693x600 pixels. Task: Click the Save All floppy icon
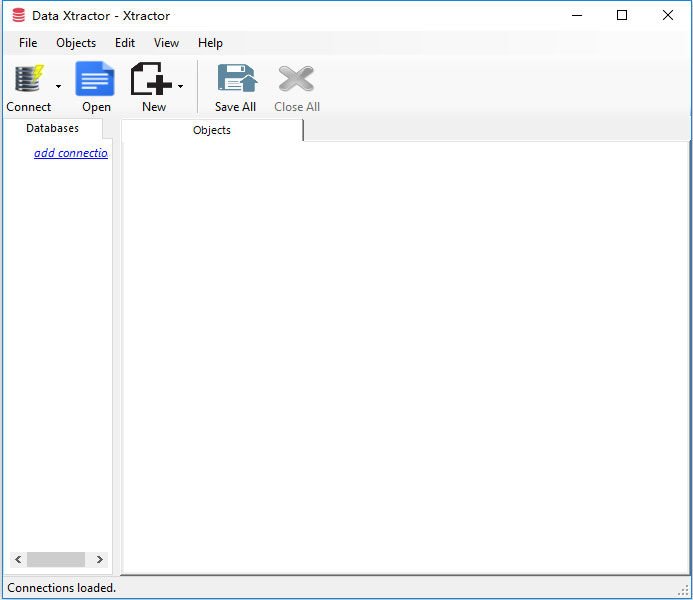tap(235, 80)
